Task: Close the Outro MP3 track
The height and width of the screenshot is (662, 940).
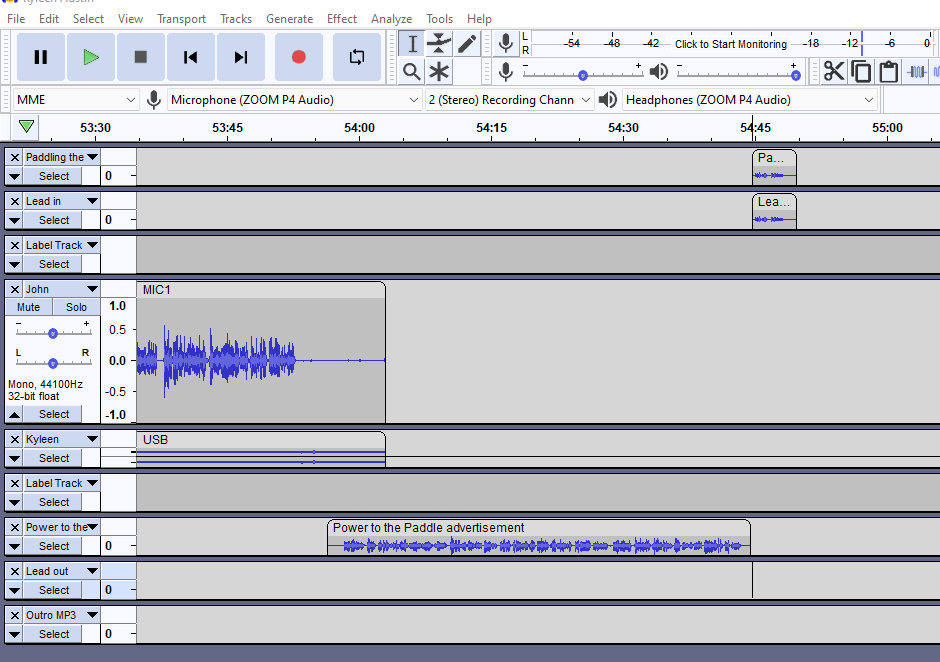Action: (x=15, y=615)
